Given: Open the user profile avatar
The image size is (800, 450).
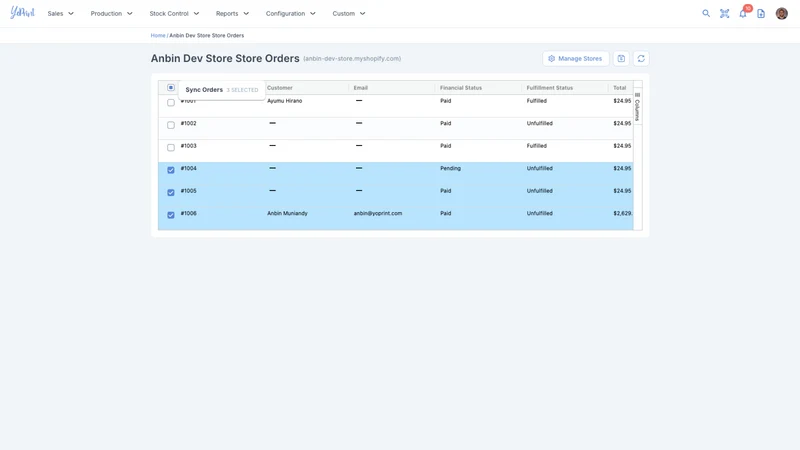Looking at the screenshot, I should coord(782,14).
